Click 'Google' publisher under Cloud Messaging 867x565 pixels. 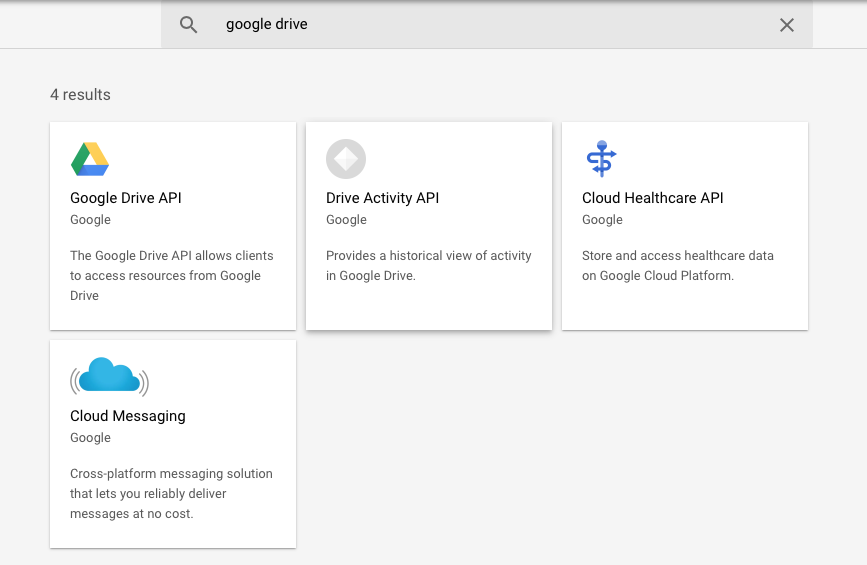click(90, 438)
